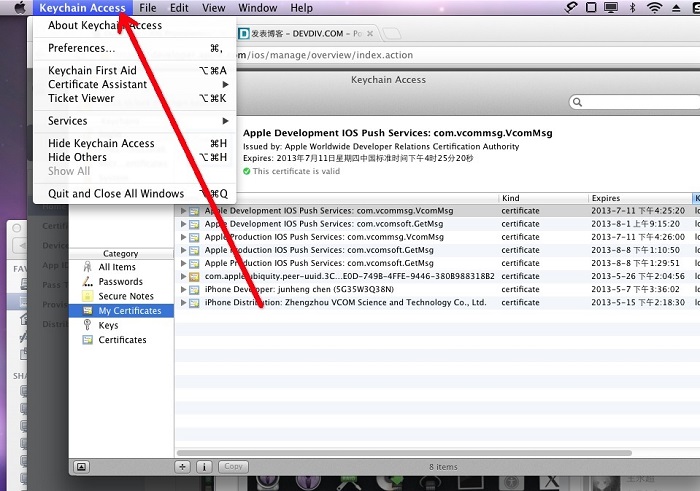Click the eject icon in the menu bar
700x491 pixels.
[x=676, y=8]
